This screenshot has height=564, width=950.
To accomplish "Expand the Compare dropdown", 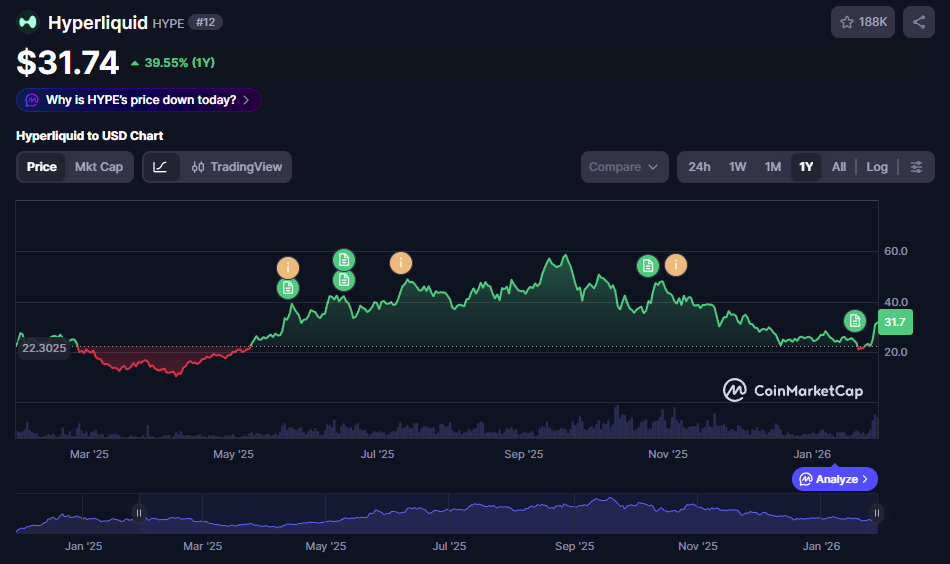I will pos(624,167).
